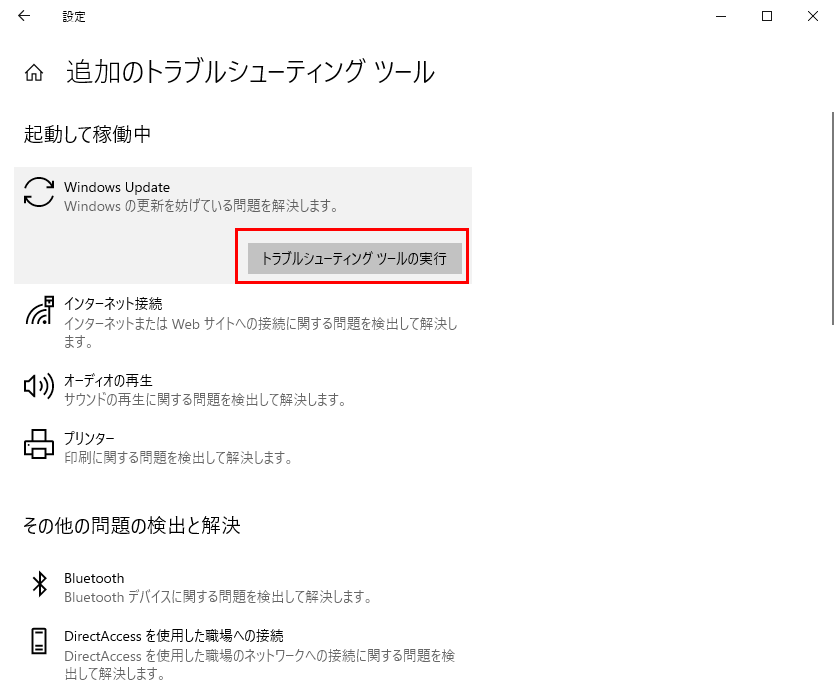Click the 設定 title label
Image resolution: width=836 pixels, height=692 pixels.
tap(74, 16)
